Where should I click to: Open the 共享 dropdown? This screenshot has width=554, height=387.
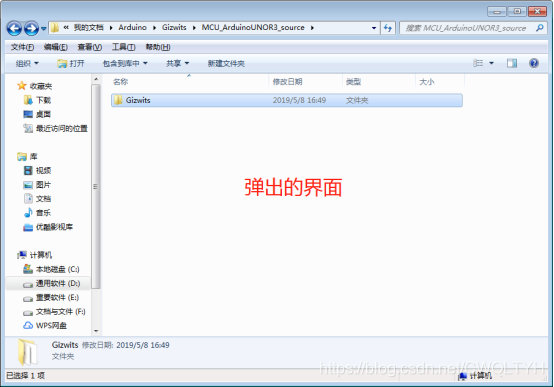click(177, 64)
